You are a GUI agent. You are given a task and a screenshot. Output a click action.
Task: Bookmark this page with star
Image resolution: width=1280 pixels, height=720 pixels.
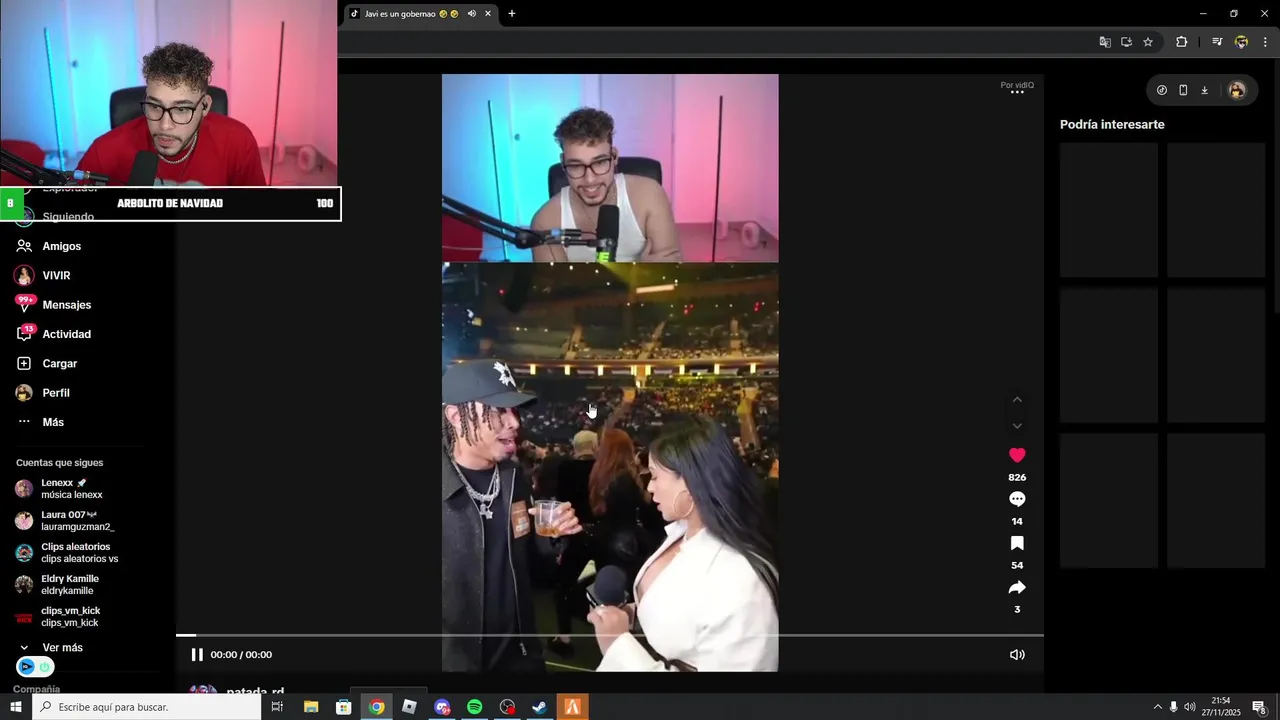pos(1148,42)
